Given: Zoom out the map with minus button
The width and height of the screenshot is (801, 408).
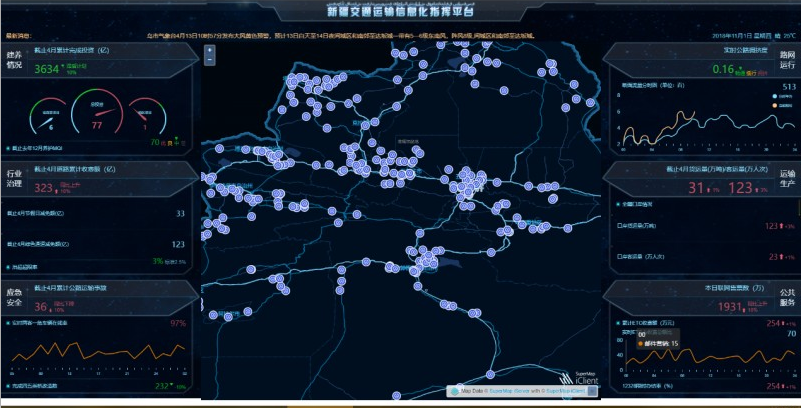Looking at the screenshot, I should pyautogui.click(x=210, y=60).
